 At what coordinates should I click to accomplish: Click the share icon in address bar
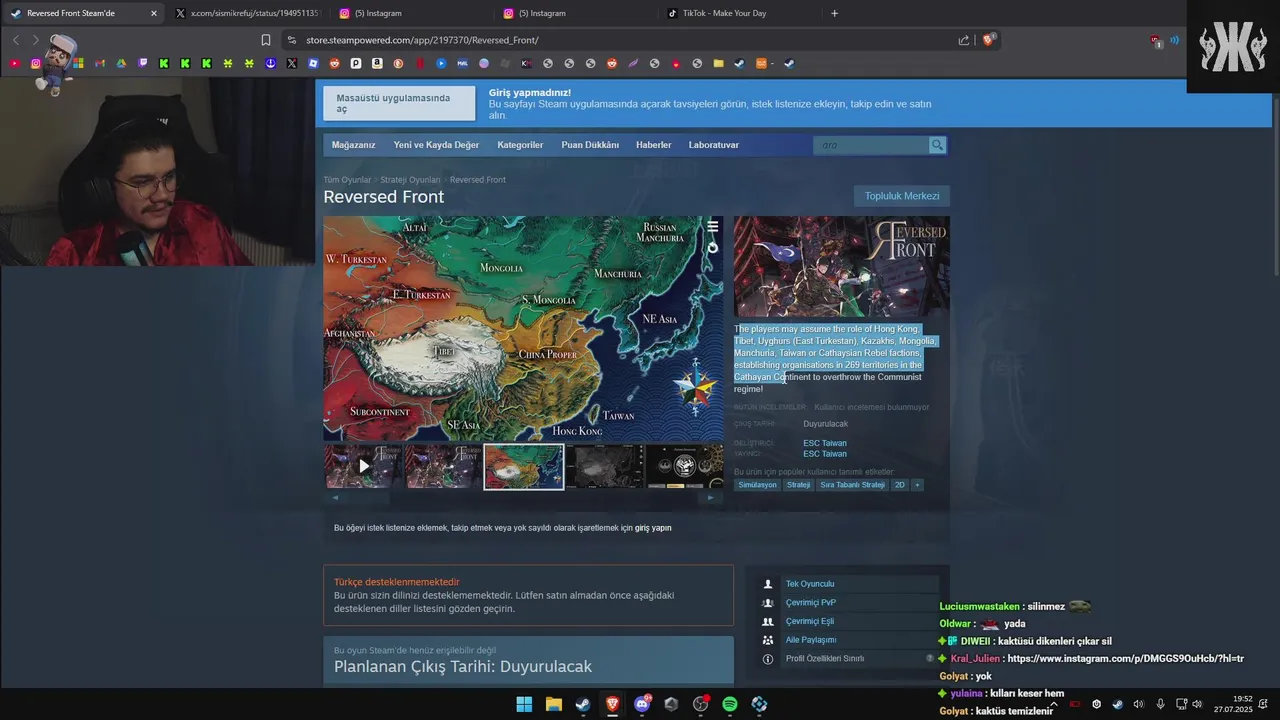[964, 40]
